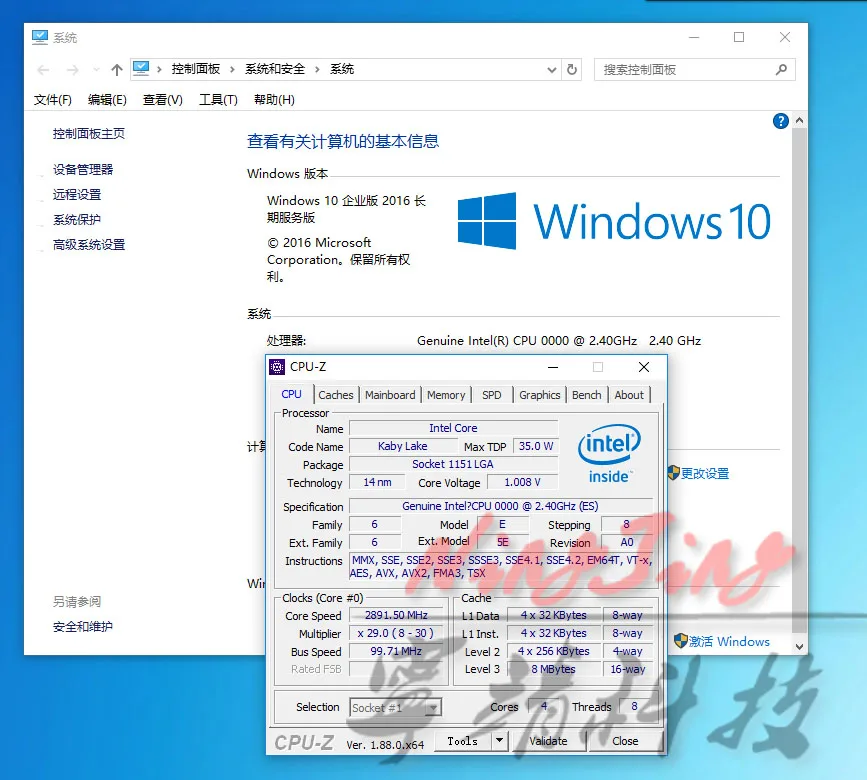Click the 35.0 W Max TDP value
Image resolution: width=867 pixels, height=780 pixels.
click(536, 446)
